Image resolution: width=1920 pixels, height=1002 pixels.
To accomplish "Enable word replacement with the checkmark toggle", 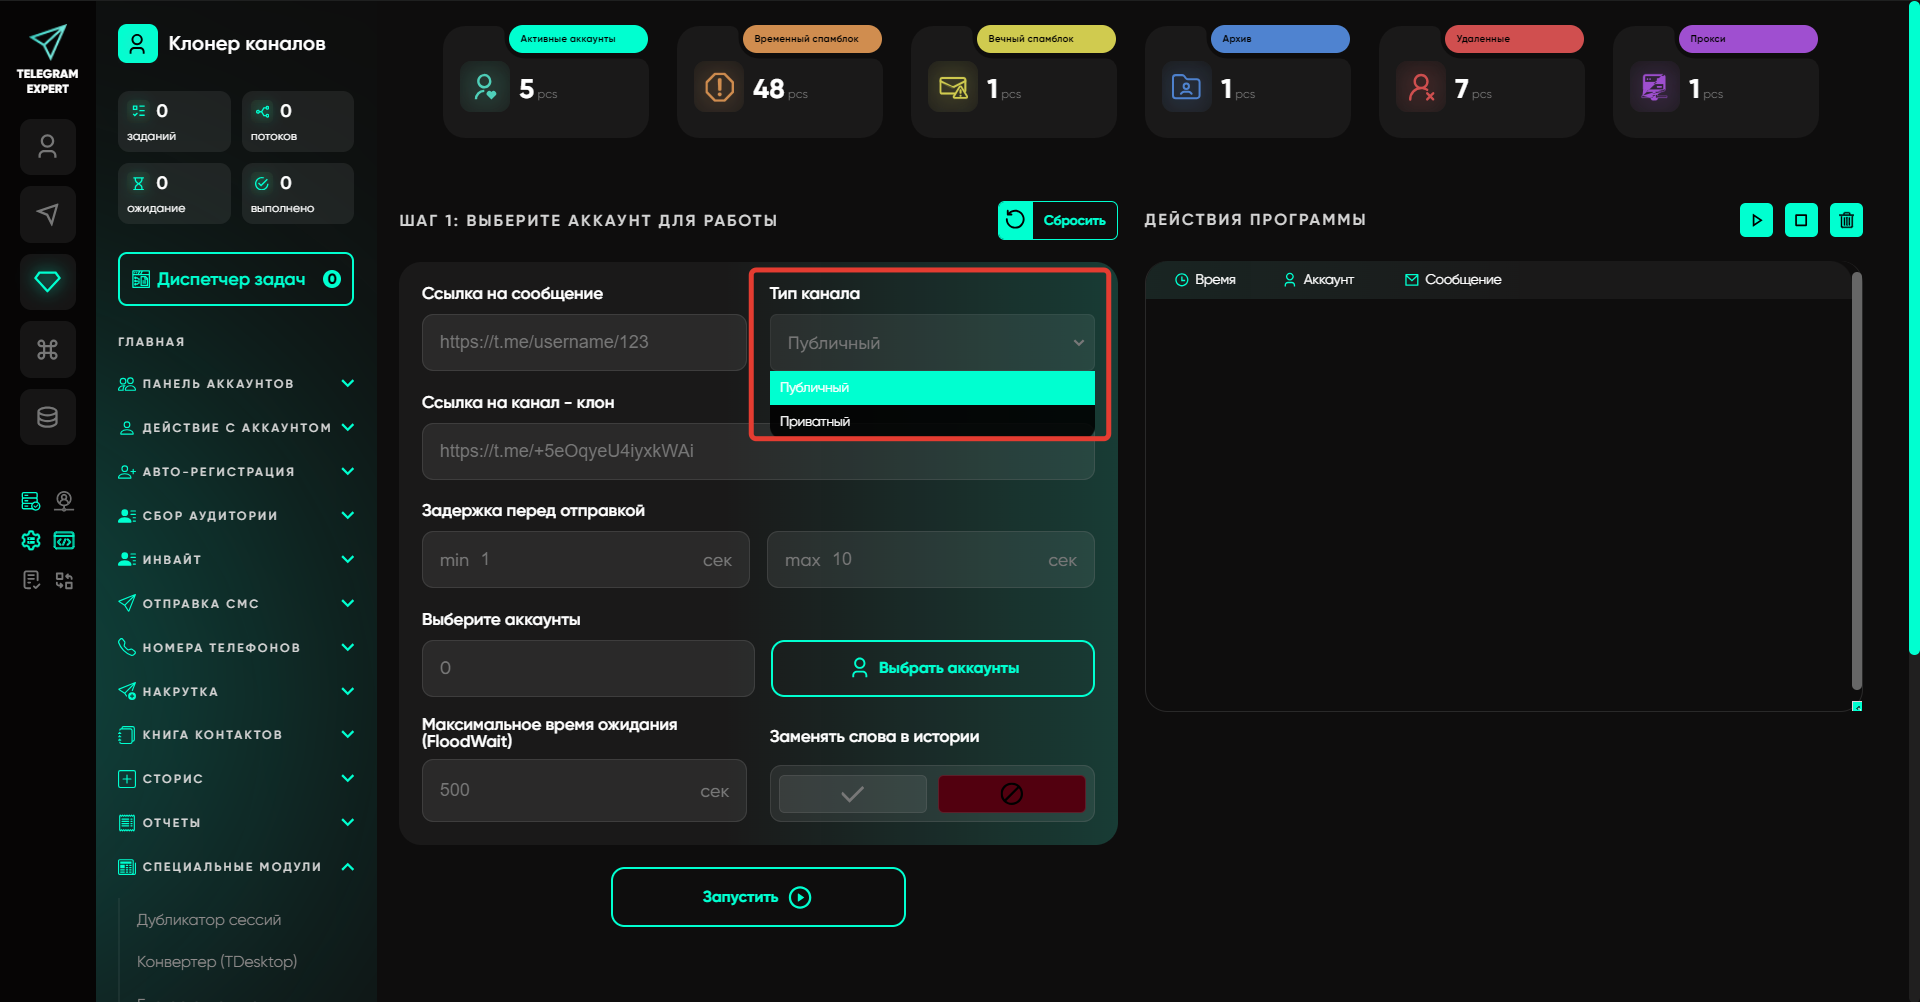I will [852, 794].
